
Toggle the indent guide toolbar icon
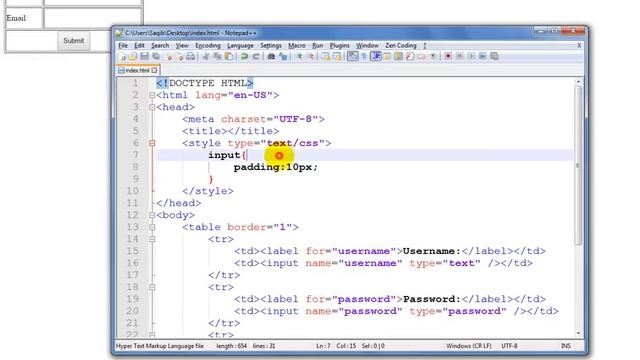point(376,56)
